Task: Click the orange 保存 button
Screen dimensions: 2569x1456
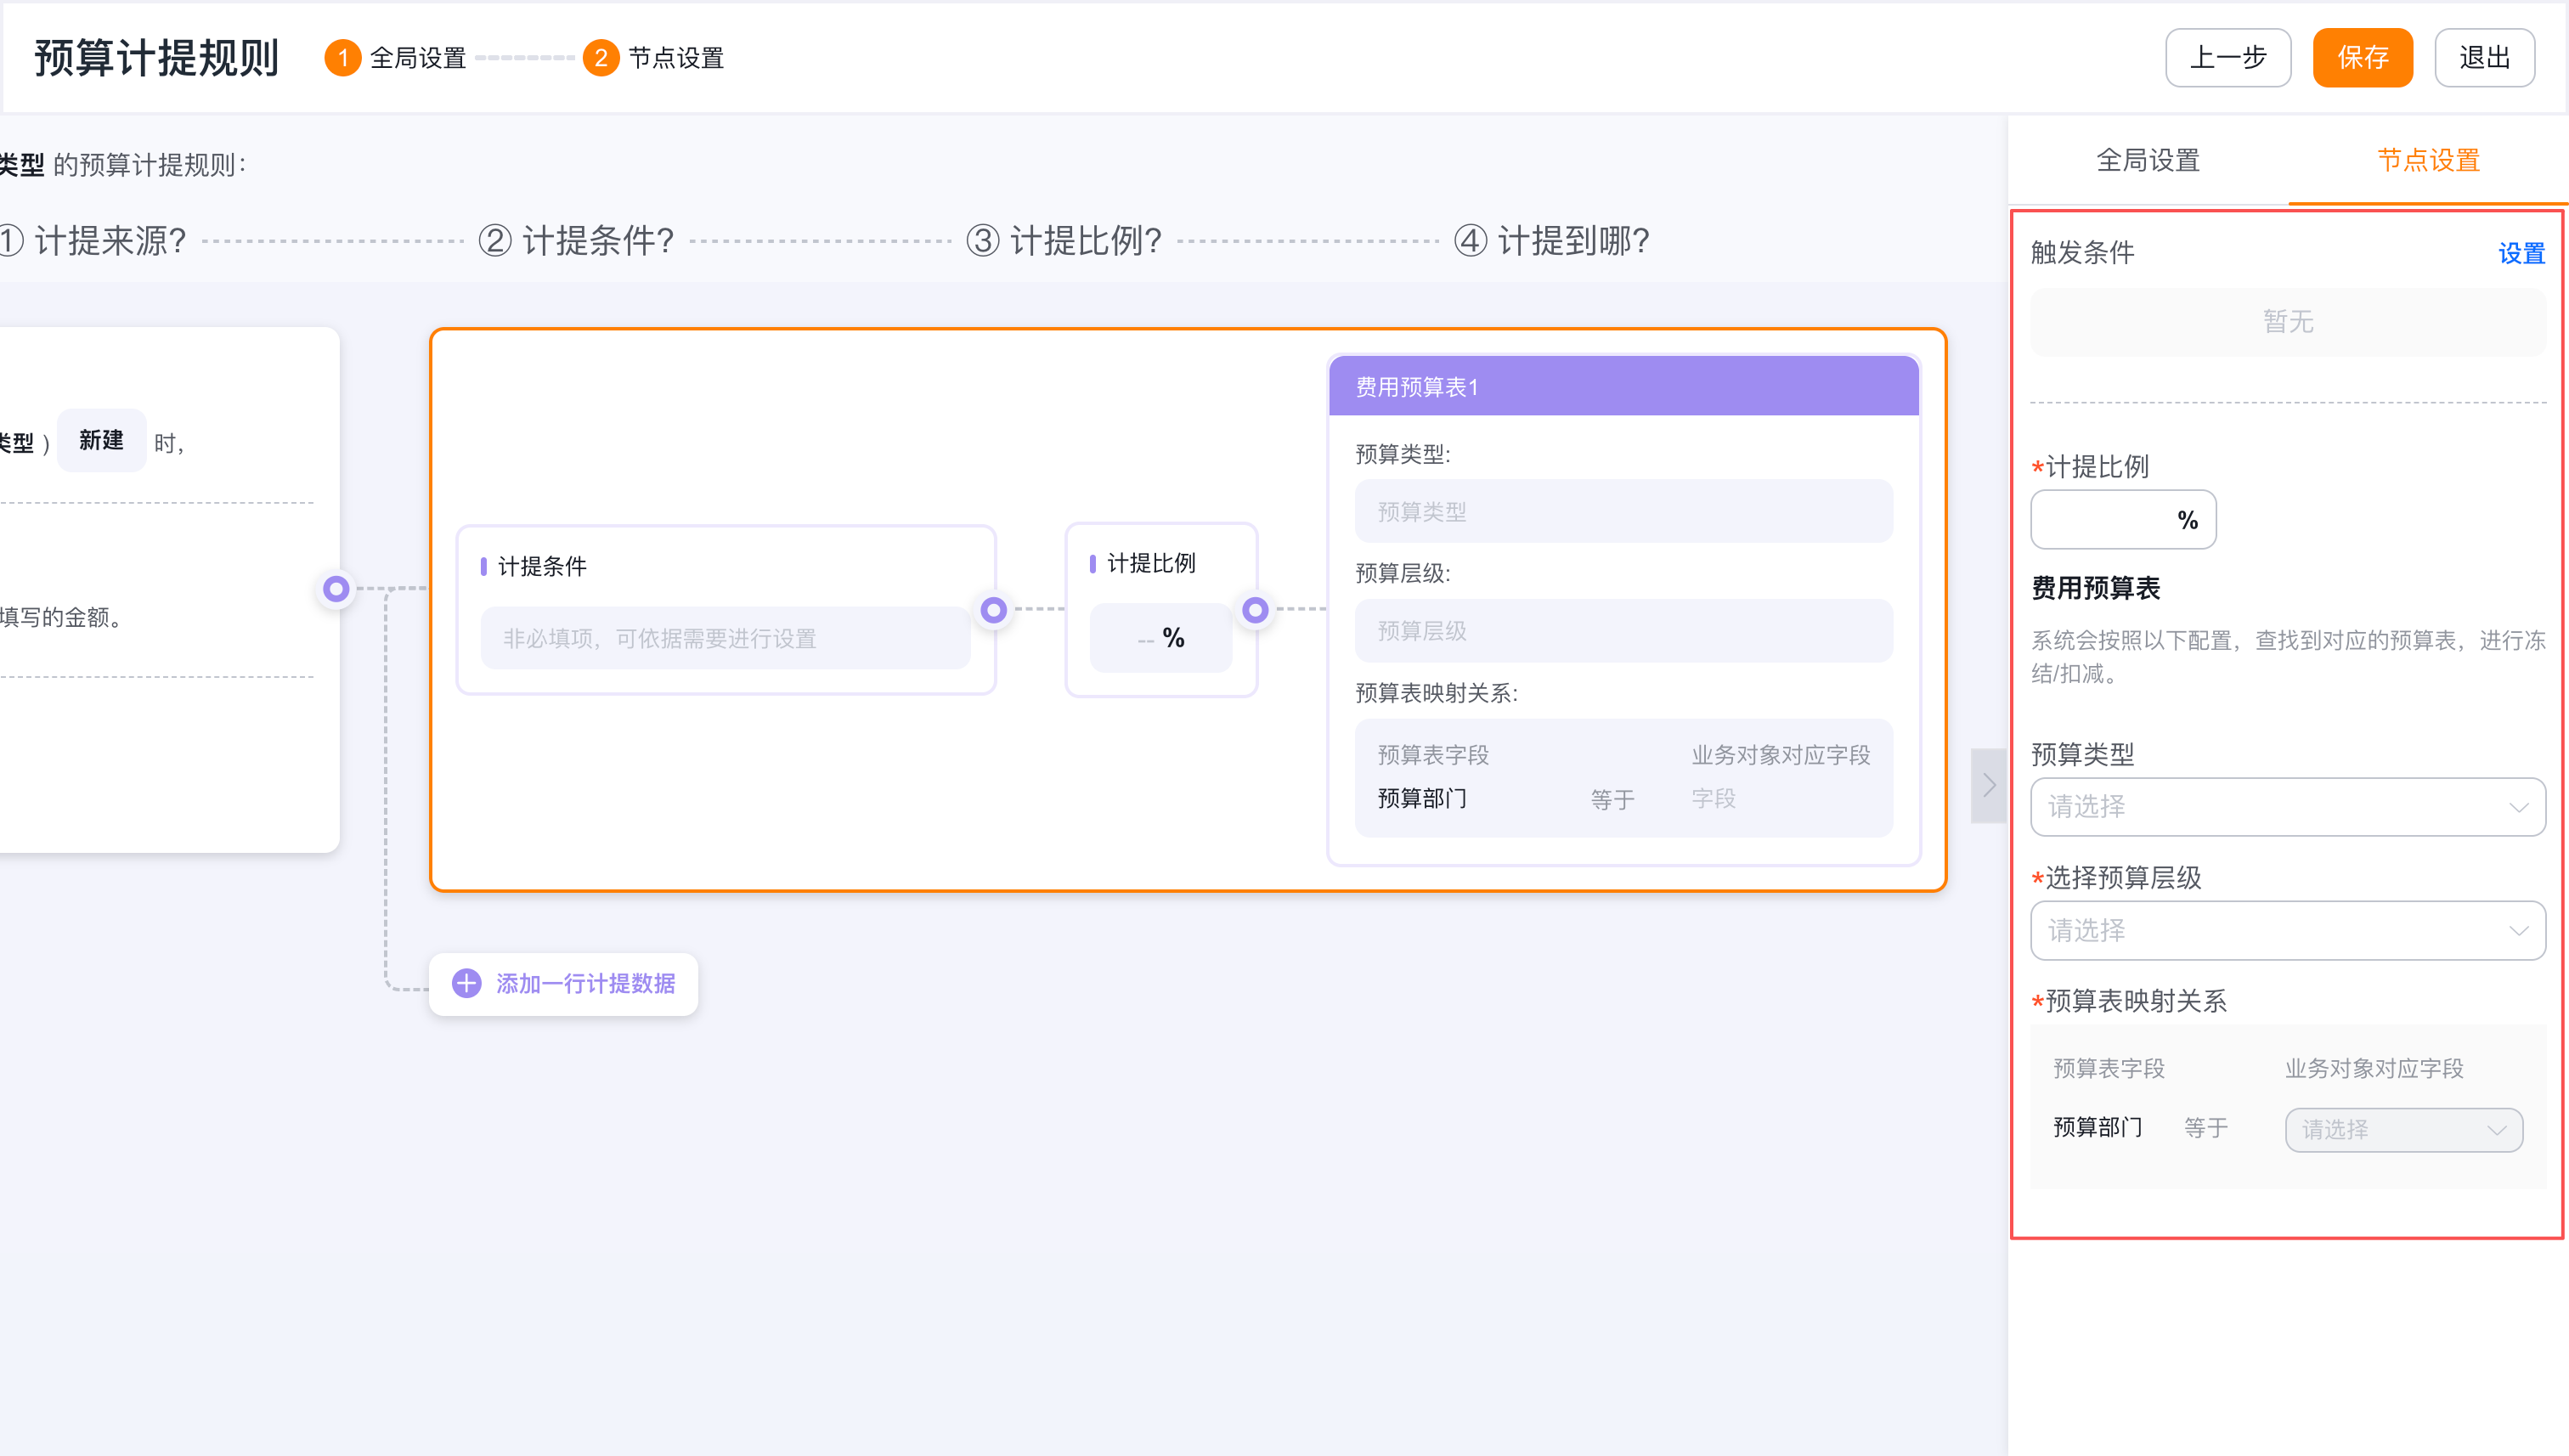Action: pos(2362,58)
